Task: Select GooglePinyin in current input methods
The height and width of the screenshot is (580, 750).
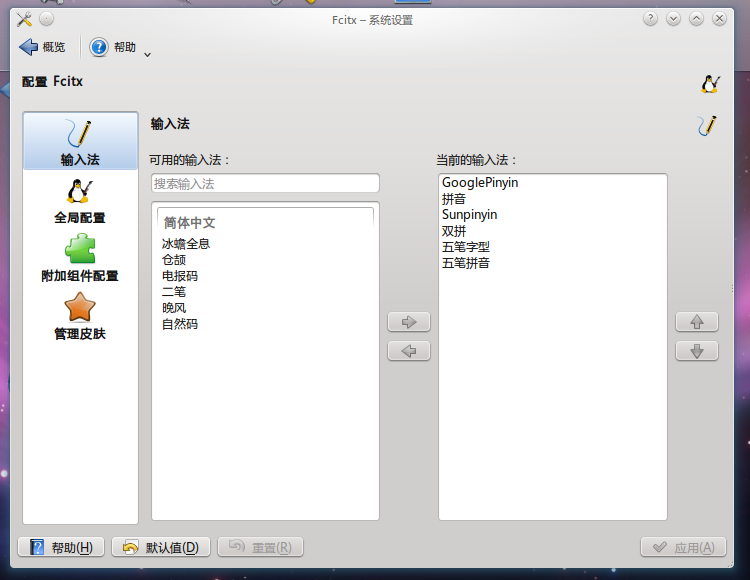Action: point(552,183)
